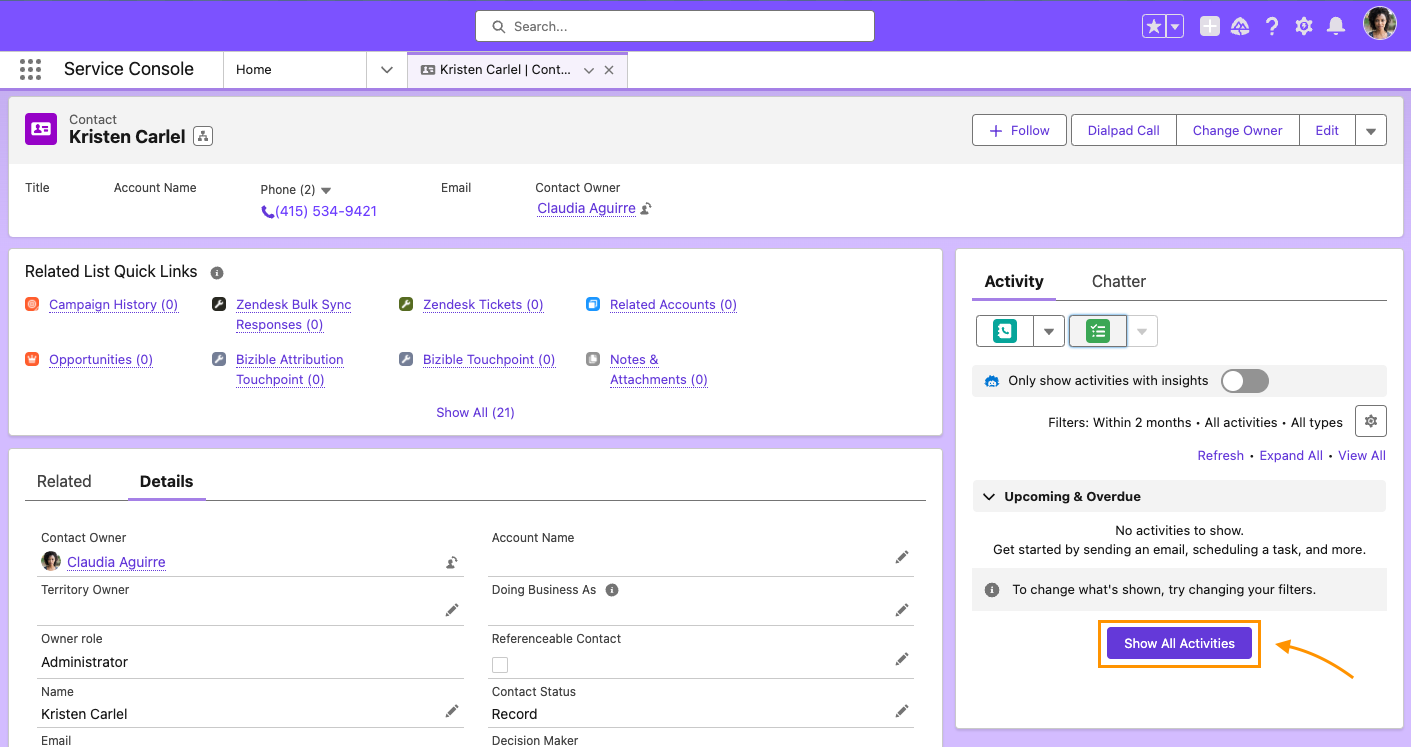Edit Doing Business As pencil icon
The height and width of the screenshot is (747, 1411).
pyautogui.click(x=902, y=609)
